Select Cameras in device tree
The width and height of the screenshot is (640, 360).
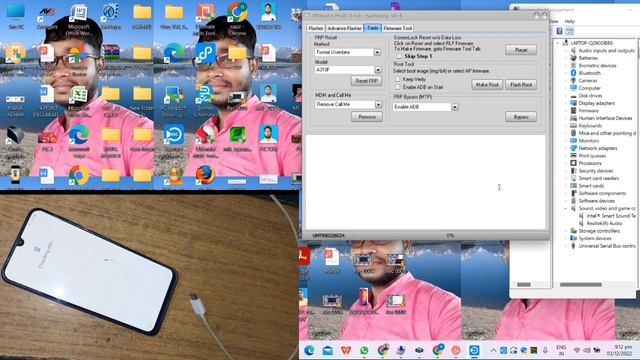(x=588, y=80)
